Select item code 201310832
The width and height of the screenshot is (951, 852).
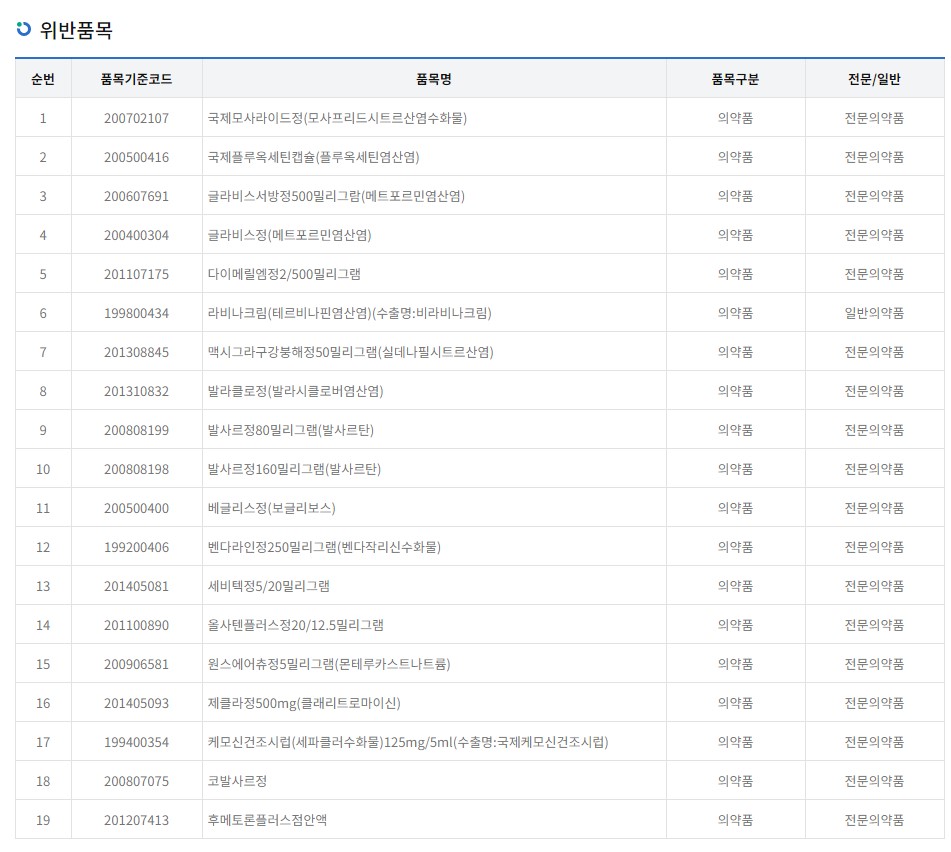(136, 391)
